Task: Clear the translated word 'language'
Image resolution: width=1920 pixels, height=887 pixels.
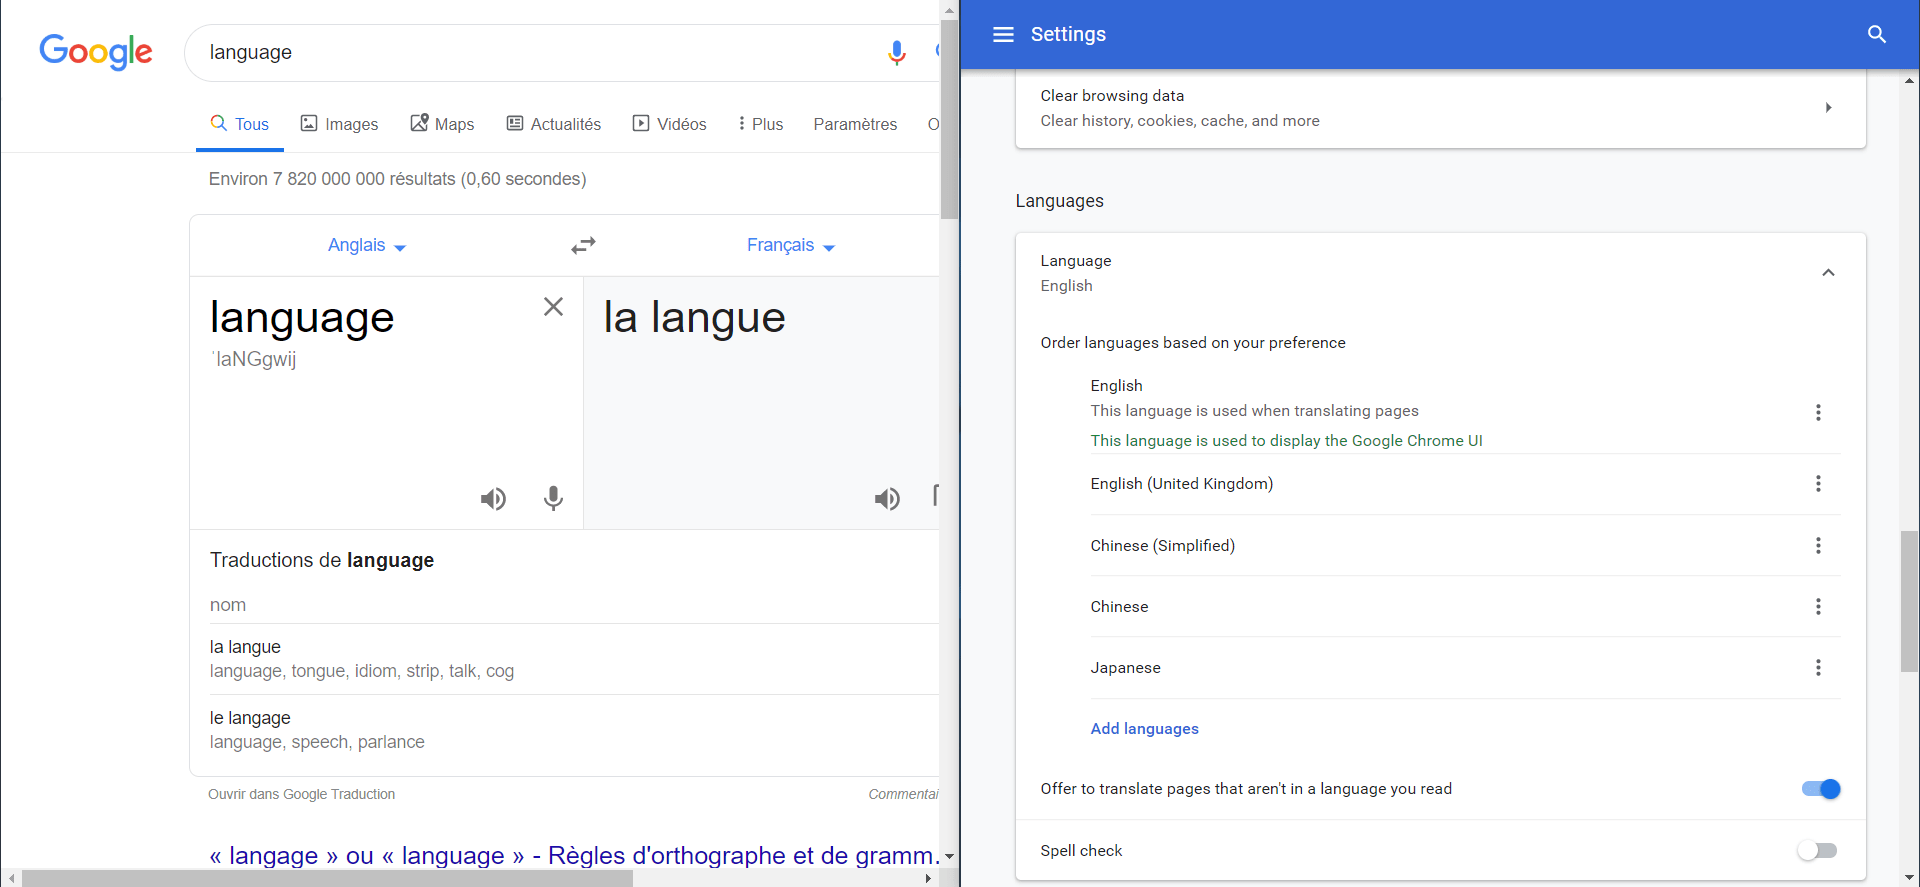Action: 553,307
